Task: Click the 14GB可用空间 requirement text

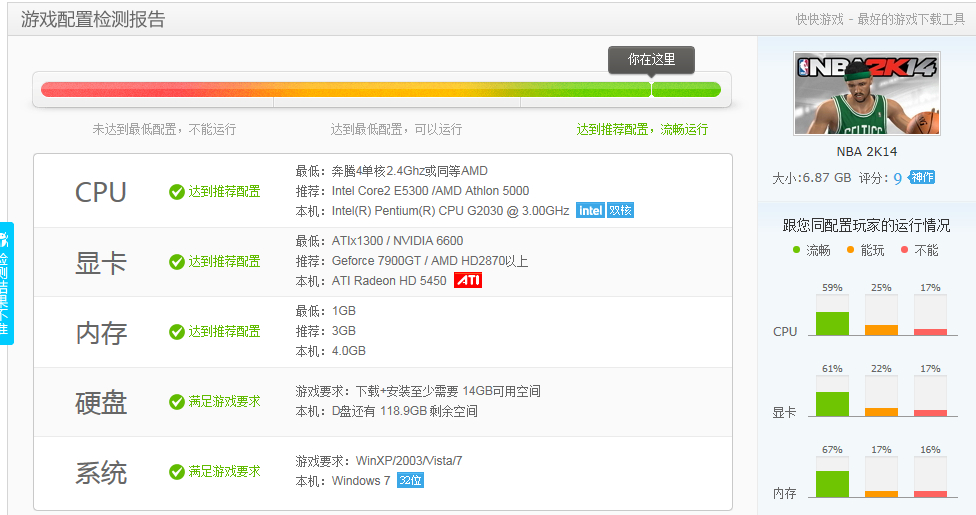Action: tap(501, 391)
